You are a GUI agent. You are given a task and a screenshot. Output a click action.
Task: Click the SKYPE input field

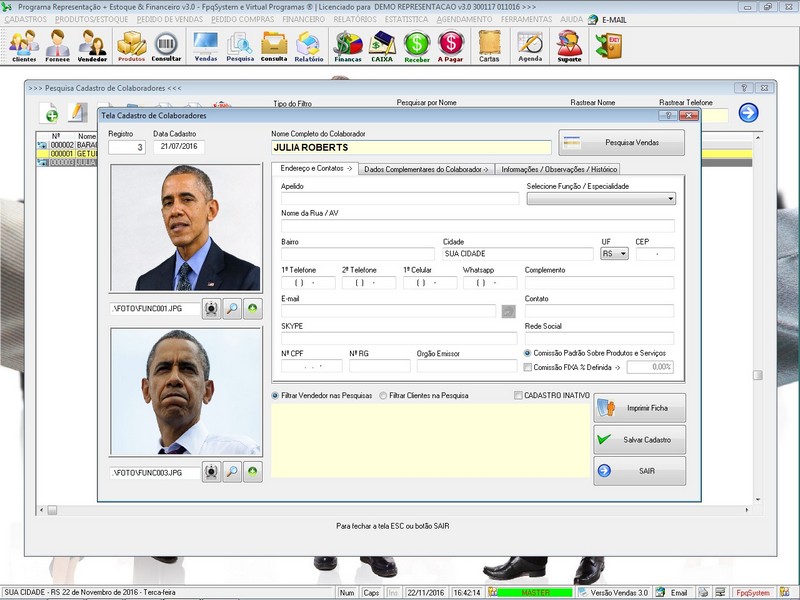point(399,338)
